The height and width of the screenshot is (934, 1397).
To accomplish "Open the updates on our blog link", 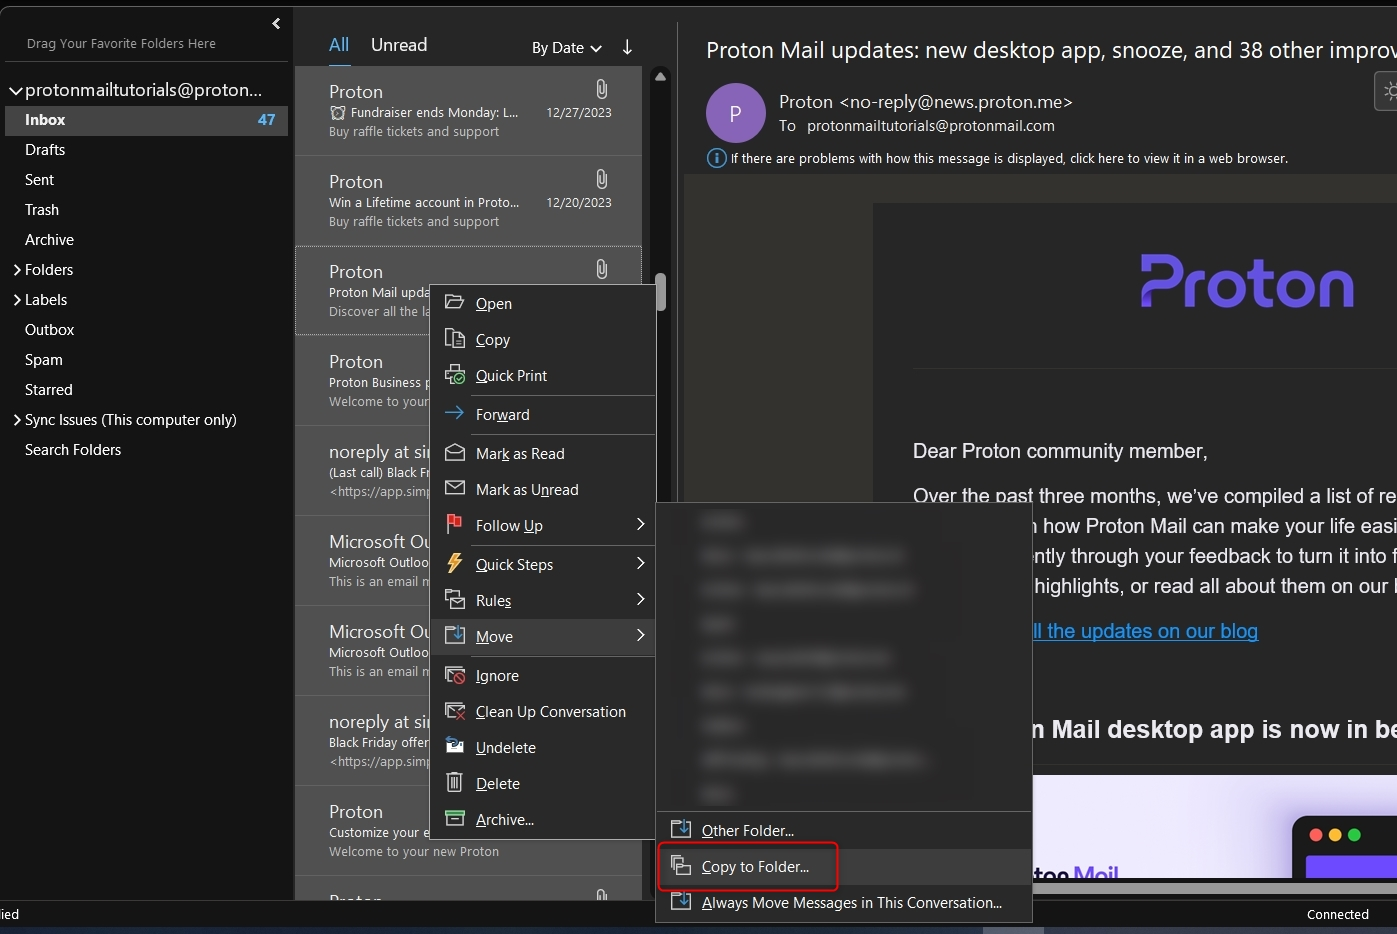I will (1145, 631).
